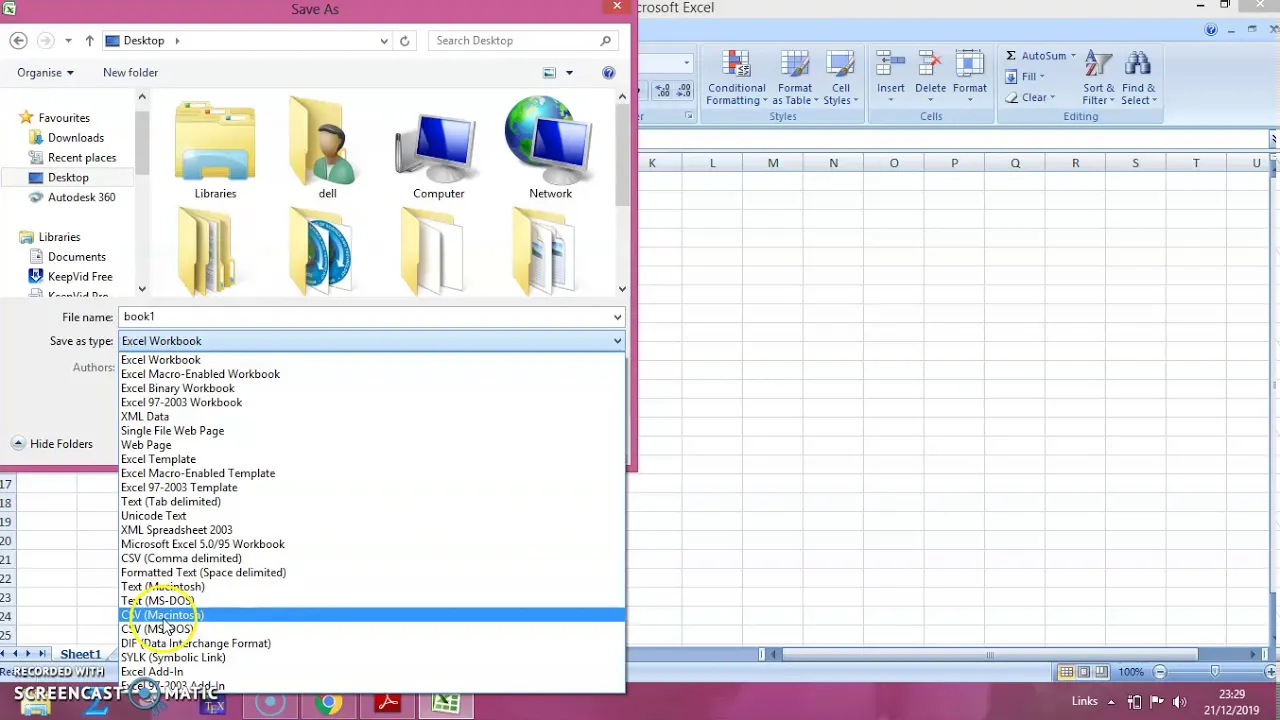Choose Excel Binary Workbook type

point(372,388)
